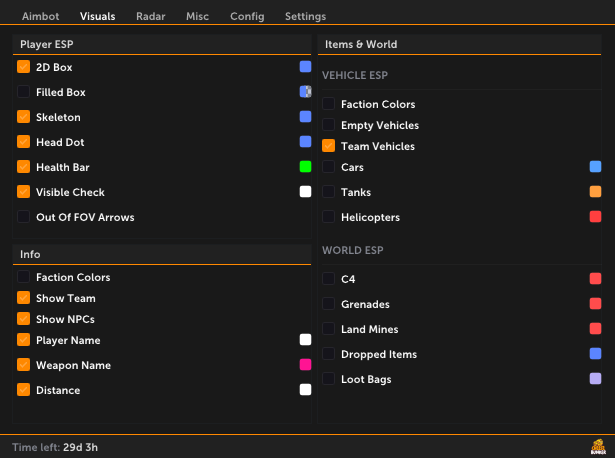Open the Grenades color swatch
Screen dimensions: 615x458
(x=595, y=304)
